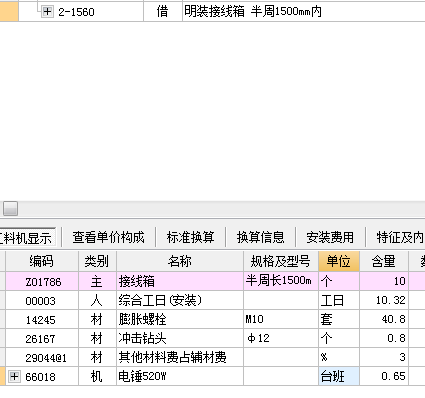425x398 pixels.
Task: Click the 类别 column header
Action: [x=97, y=261]
